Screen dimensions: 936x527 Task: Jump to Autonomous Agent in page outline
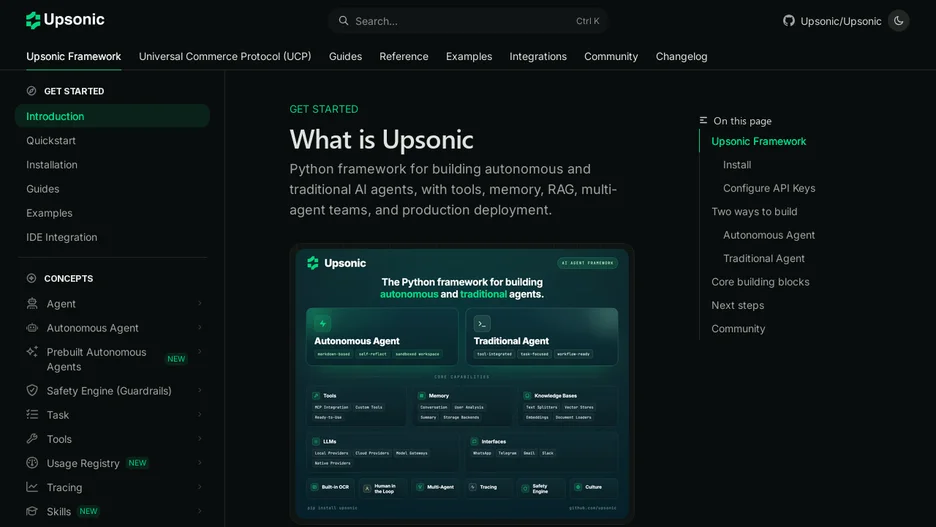point(769,235)
